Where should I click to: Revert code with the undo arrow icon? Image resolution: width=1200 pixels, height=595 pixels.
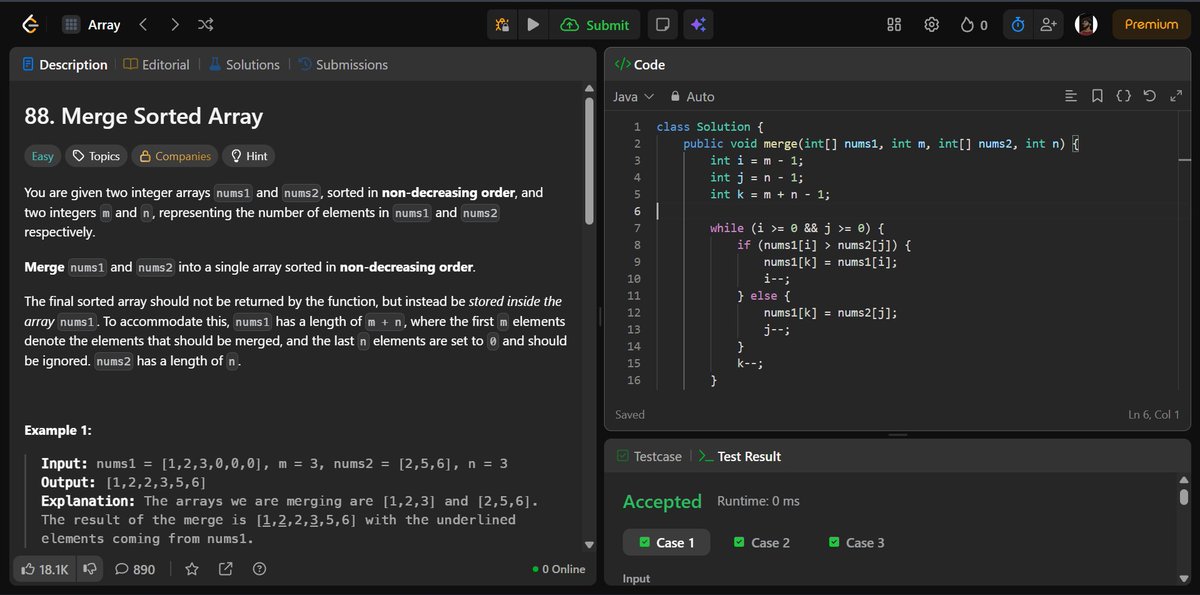[x=1149, y=96]
